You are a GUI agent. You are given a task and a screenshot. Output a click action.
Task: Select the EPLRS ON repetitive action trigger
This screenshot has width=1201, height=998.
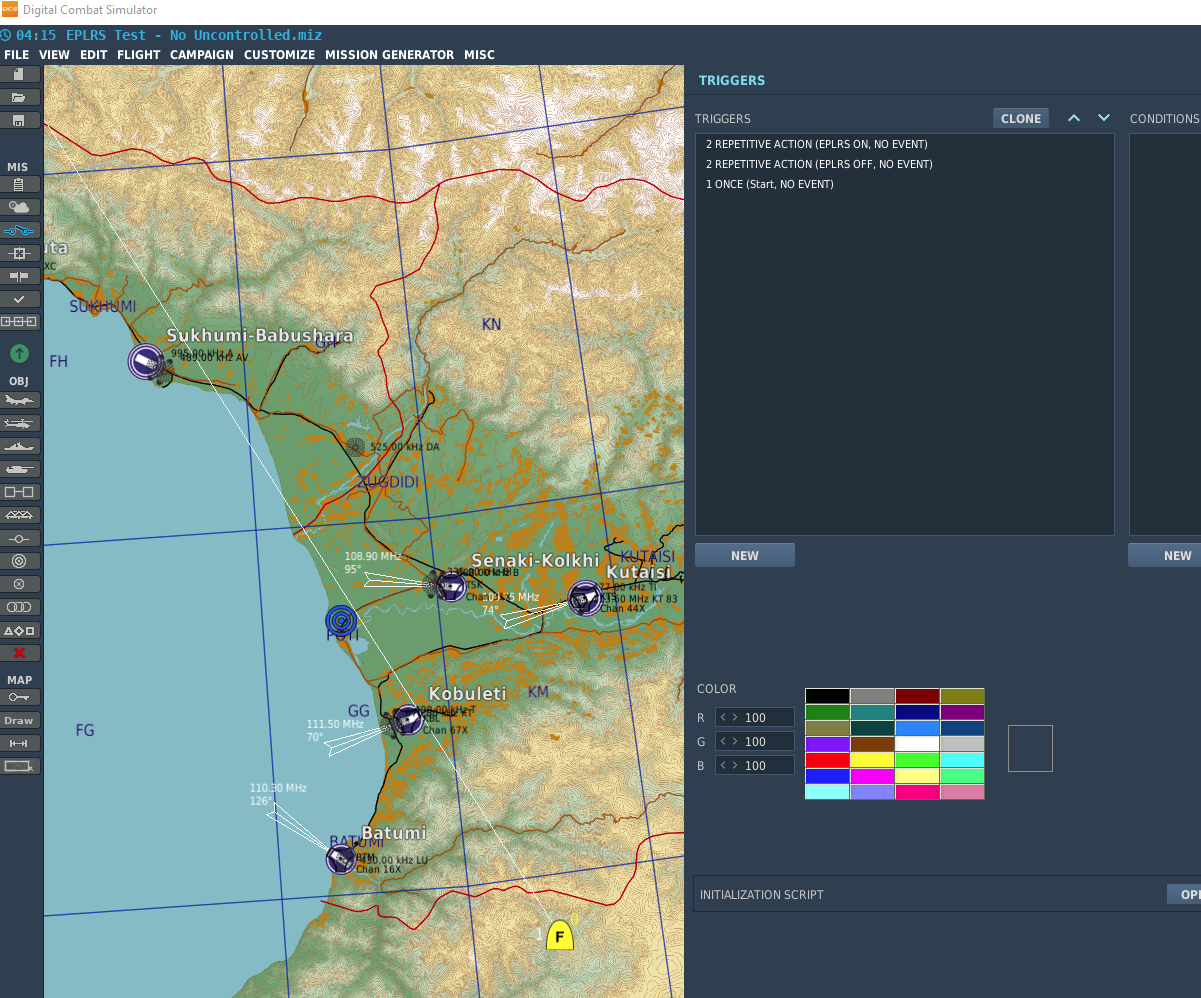click(905, 144)
